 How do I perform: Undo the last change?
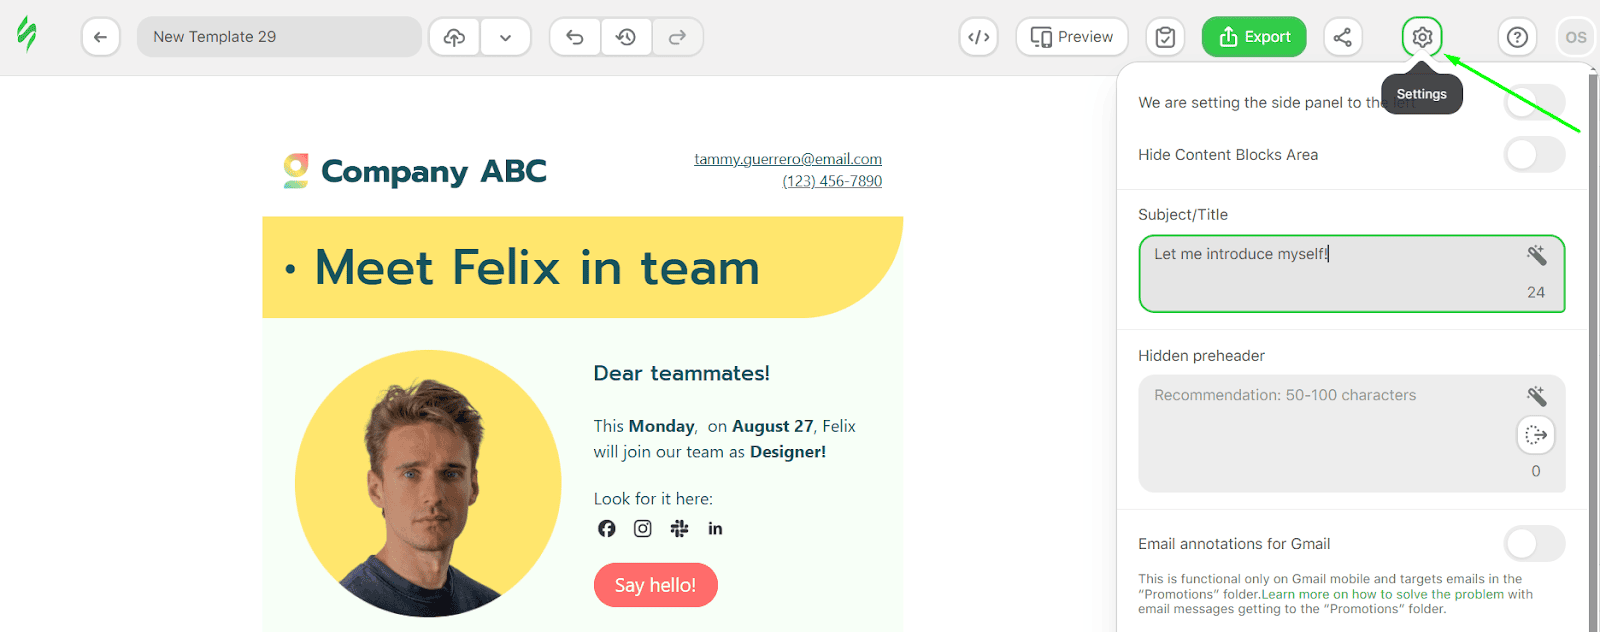coord(574,36)
